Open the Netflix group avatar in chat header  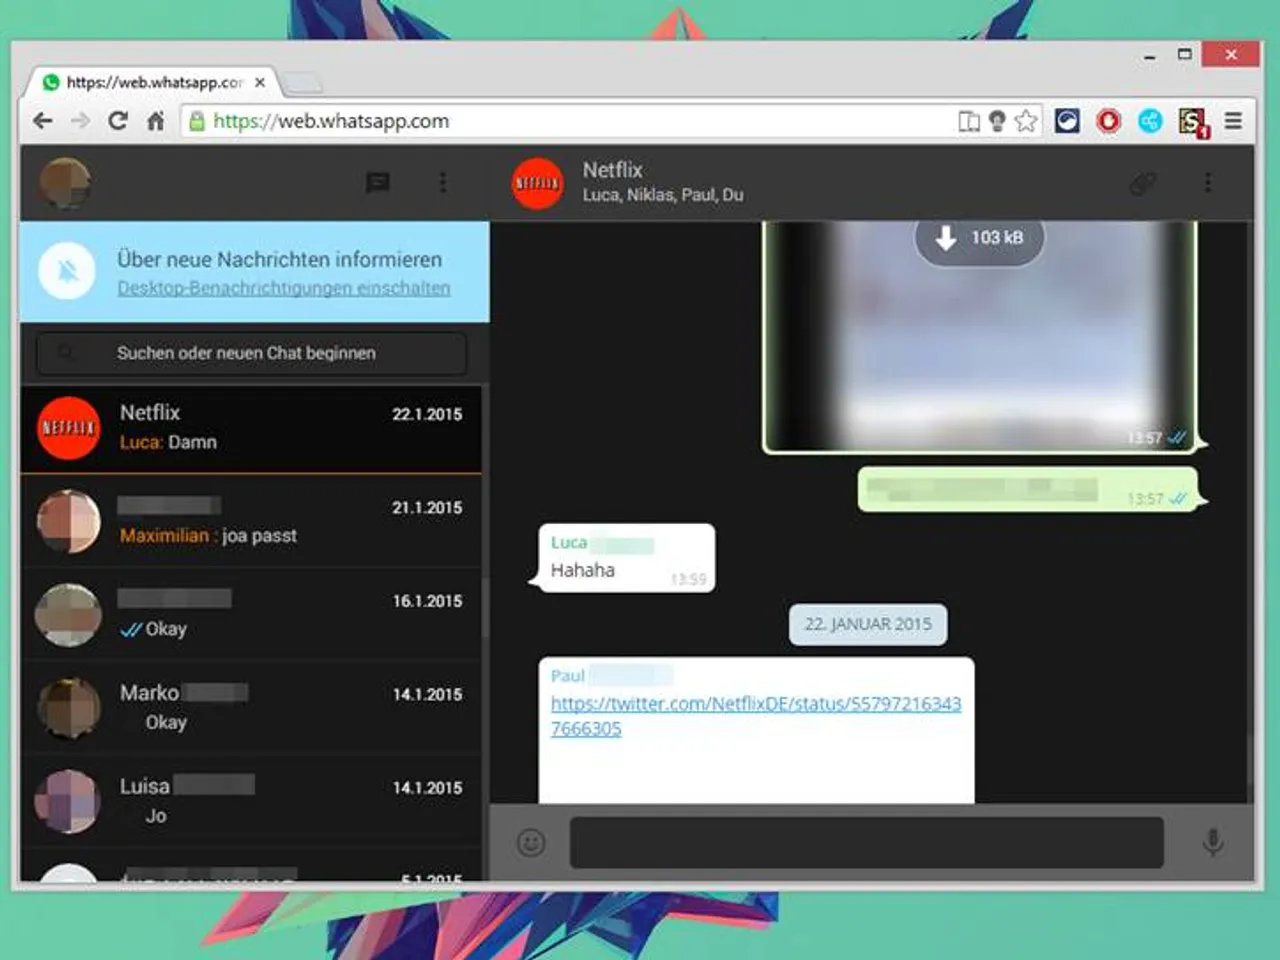click(537, 183)
